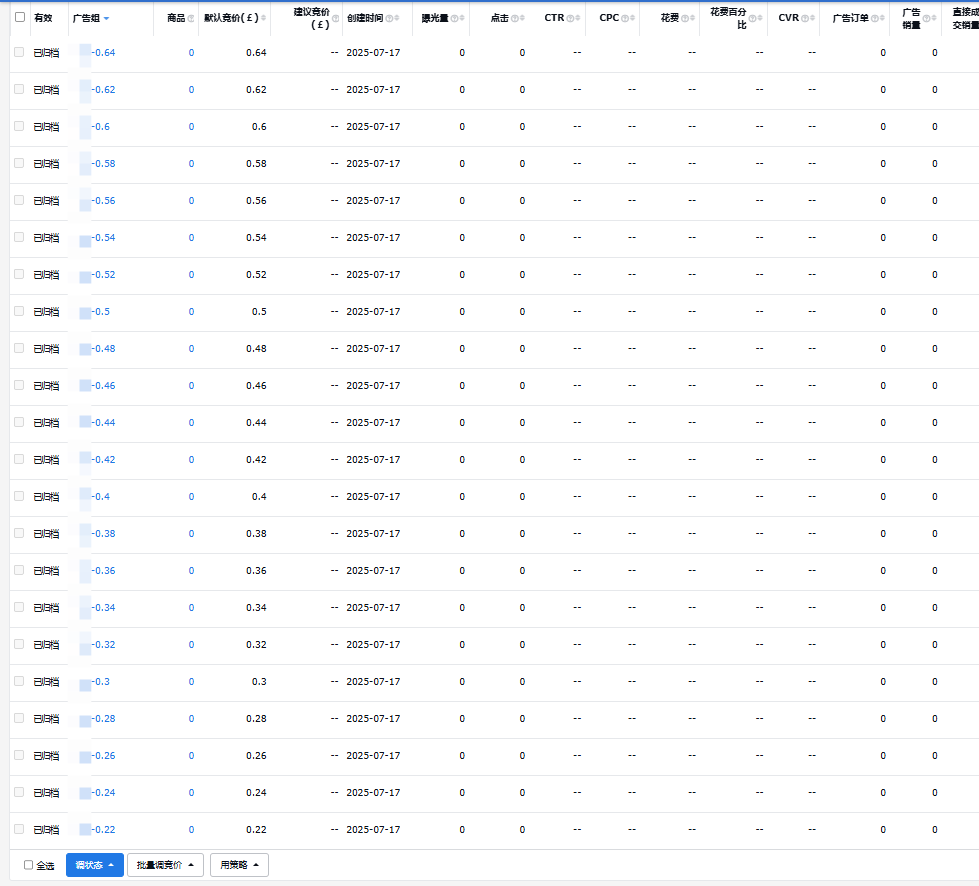Click default bid value 0.34
Screen dimensions: 979x886
pos(256,608)
